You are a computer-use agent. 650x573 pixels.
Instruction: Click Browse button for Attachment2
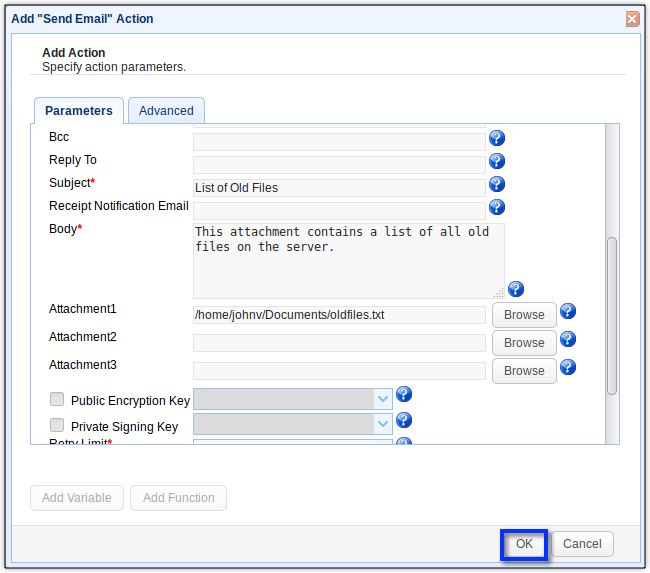[524, 343]
